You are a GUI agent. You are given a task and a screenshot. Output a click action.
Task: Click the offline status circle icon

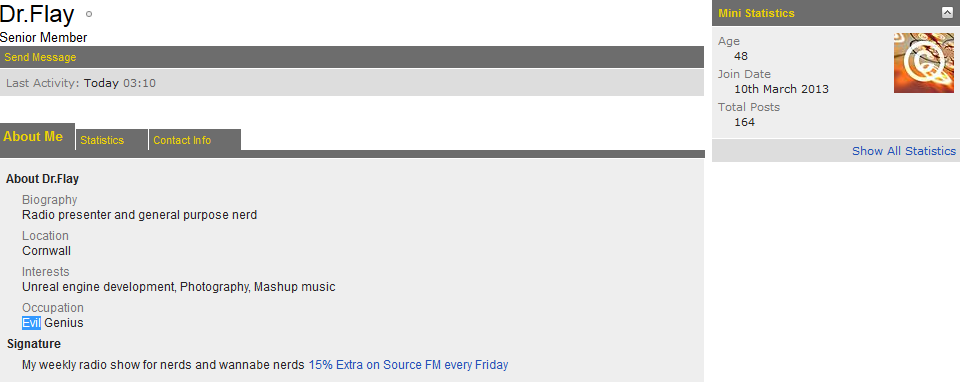(x=89, y=14)
